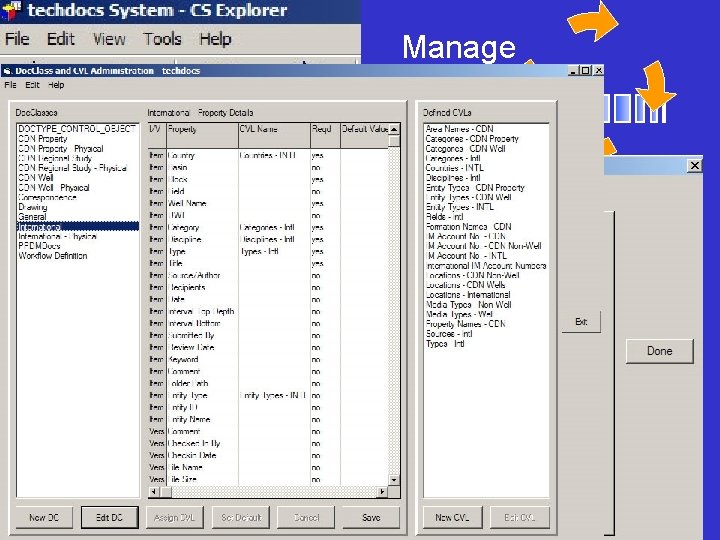Click the New DC button
Viewport: 720px width, 540px height.
(44, 518)
